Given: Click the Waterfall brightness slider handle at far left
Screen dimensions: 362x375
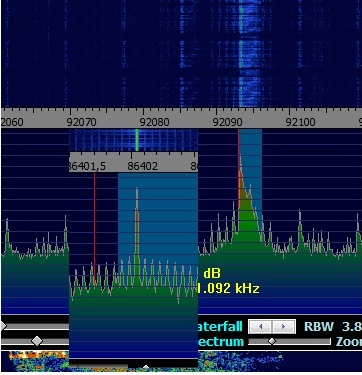Looking at the screenshot, I should (3, 326).
